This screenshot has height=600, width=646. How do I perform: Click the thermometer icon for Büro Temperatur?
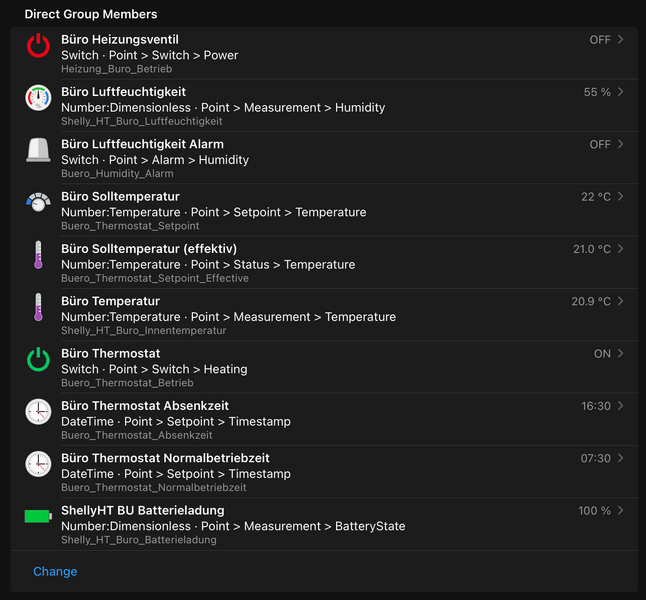[x=38, y=307]
